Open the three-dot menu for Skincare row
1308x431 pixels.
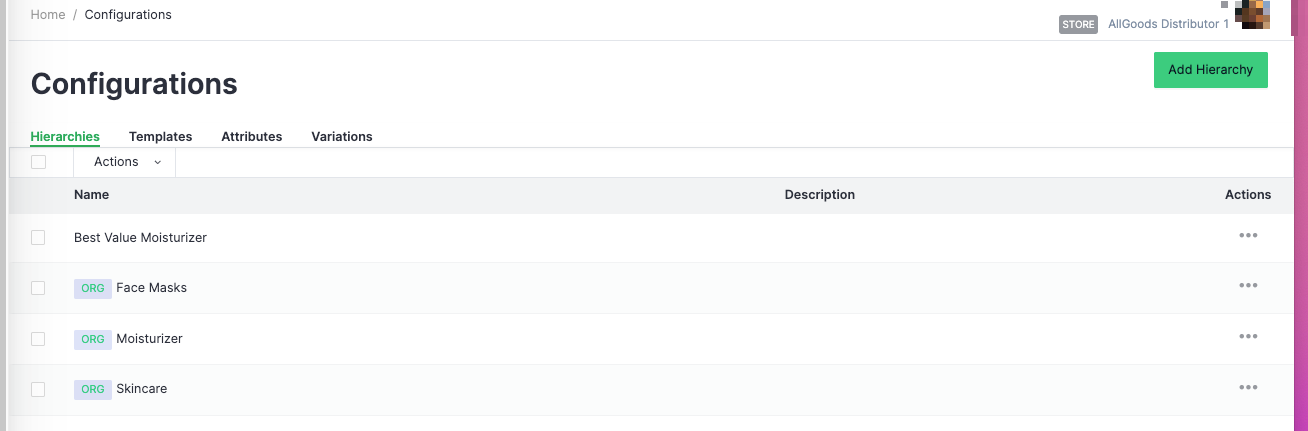(x=1247, y=387)
